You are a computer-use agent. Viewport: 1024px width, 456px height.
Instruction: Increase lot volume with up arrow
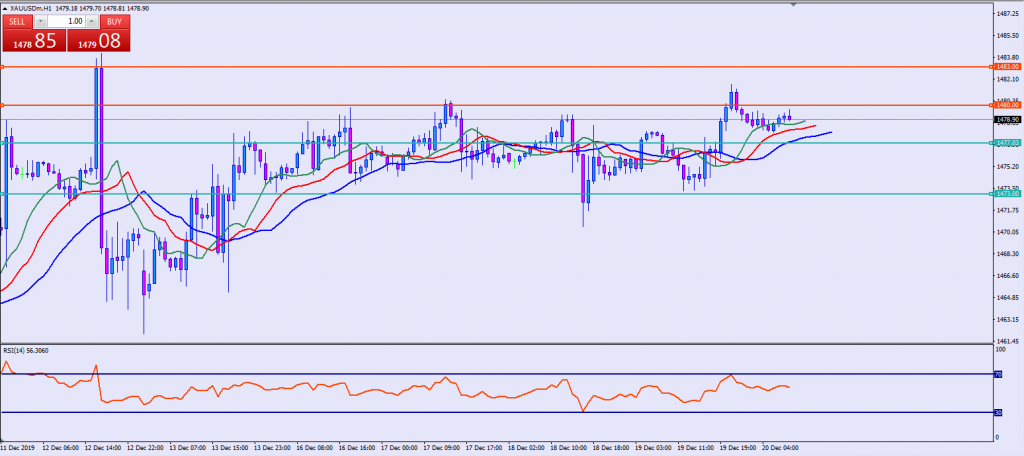pyautogui.click(x=91, y=22)
